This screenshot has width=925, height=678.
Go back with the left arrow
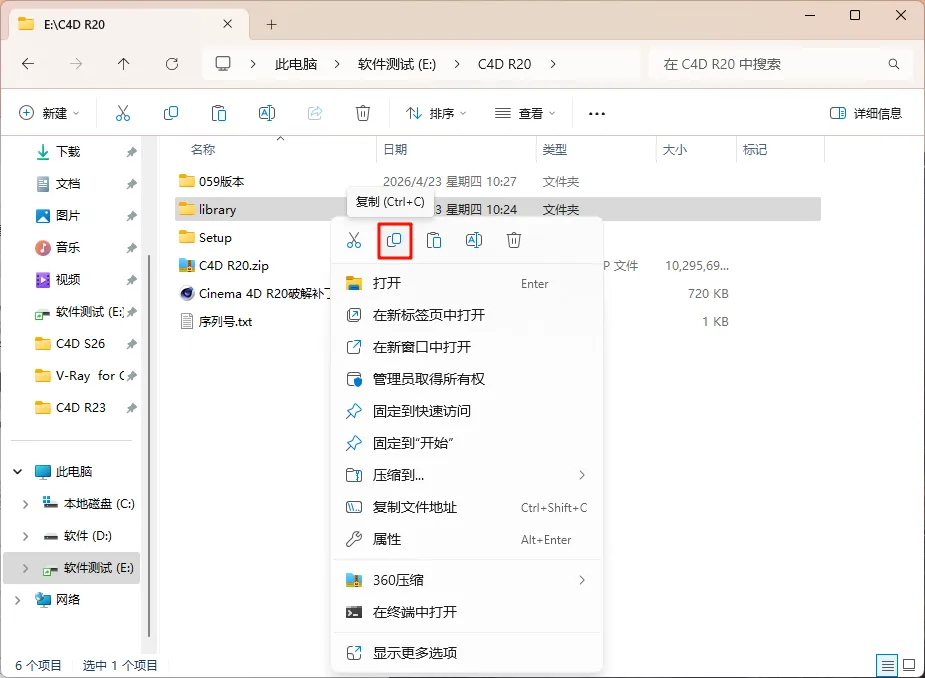pyautogui.click(x=28, y=64)
